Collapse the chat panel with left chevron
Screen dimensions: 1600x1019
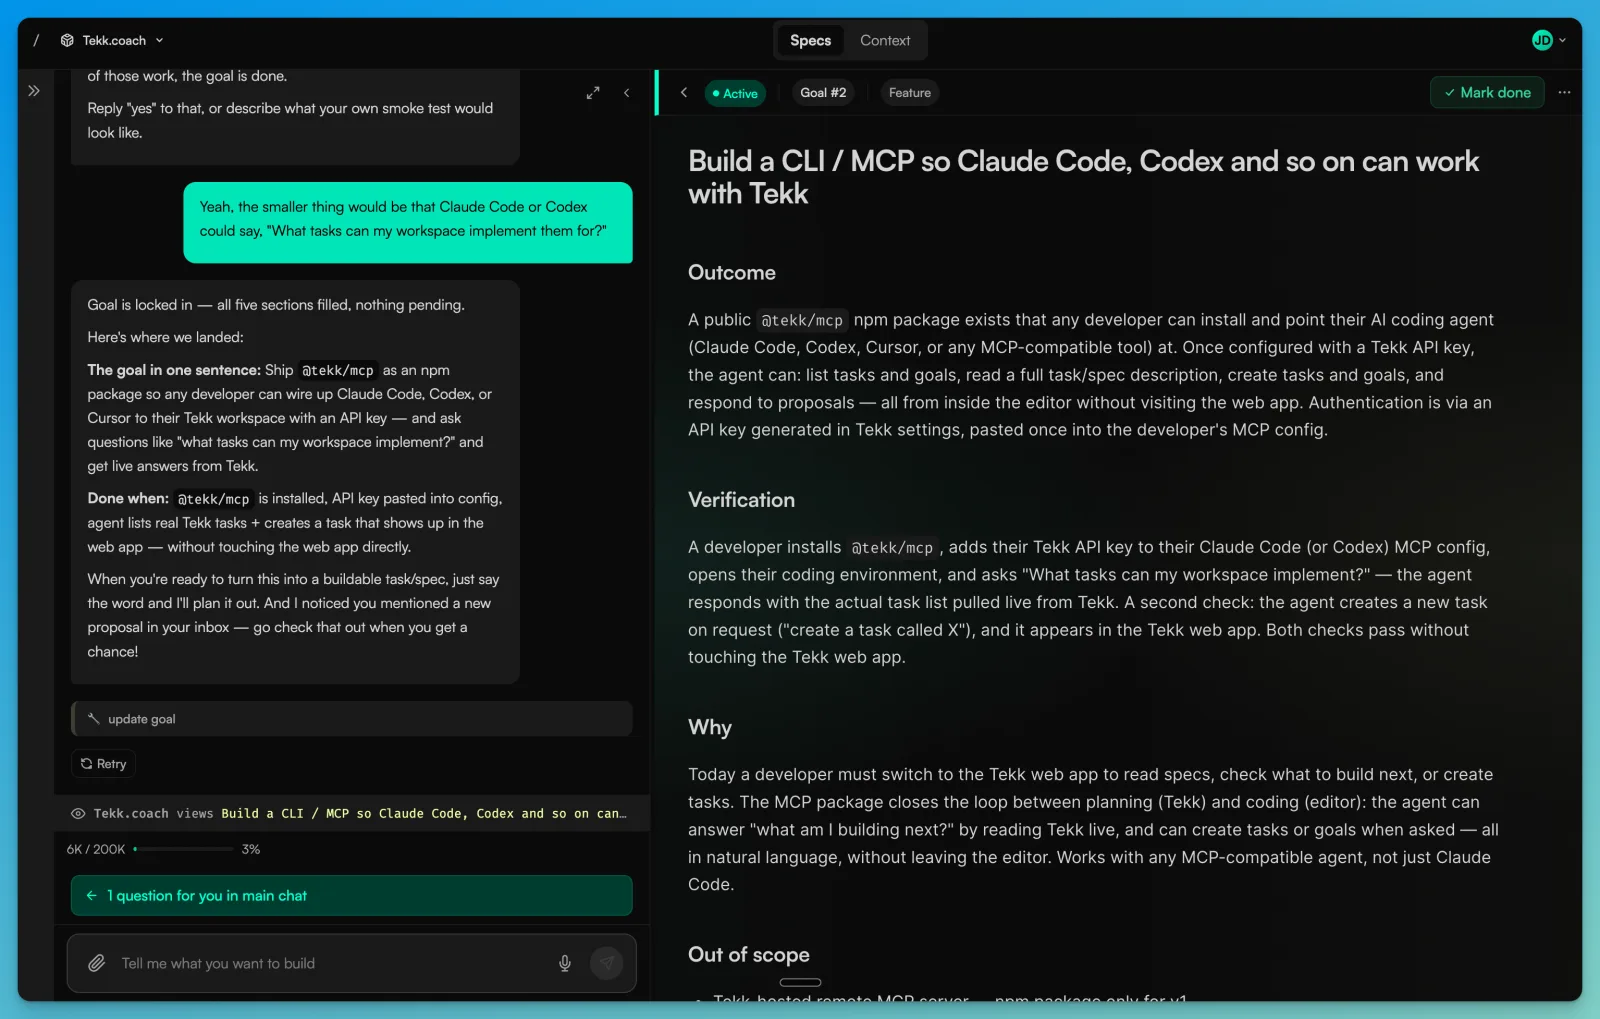[627, 93]
